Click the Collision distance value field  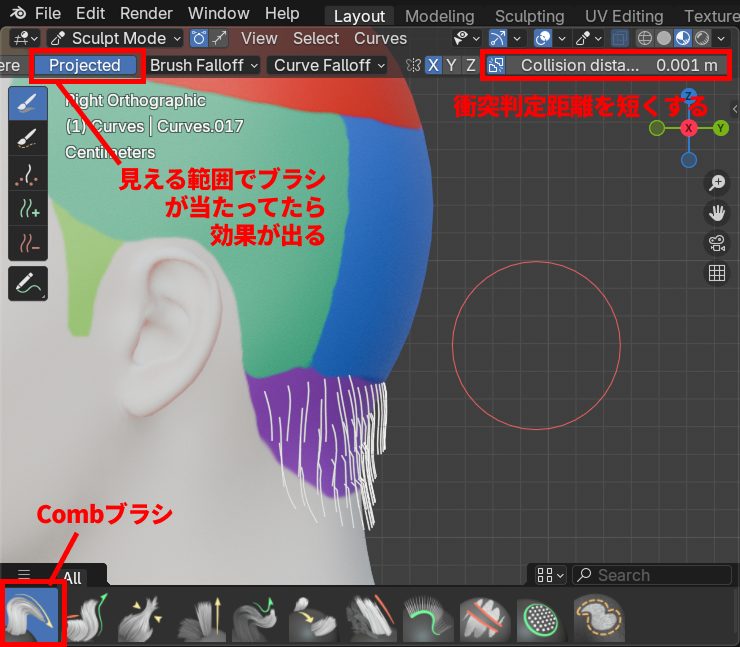[x=617, y=65]
